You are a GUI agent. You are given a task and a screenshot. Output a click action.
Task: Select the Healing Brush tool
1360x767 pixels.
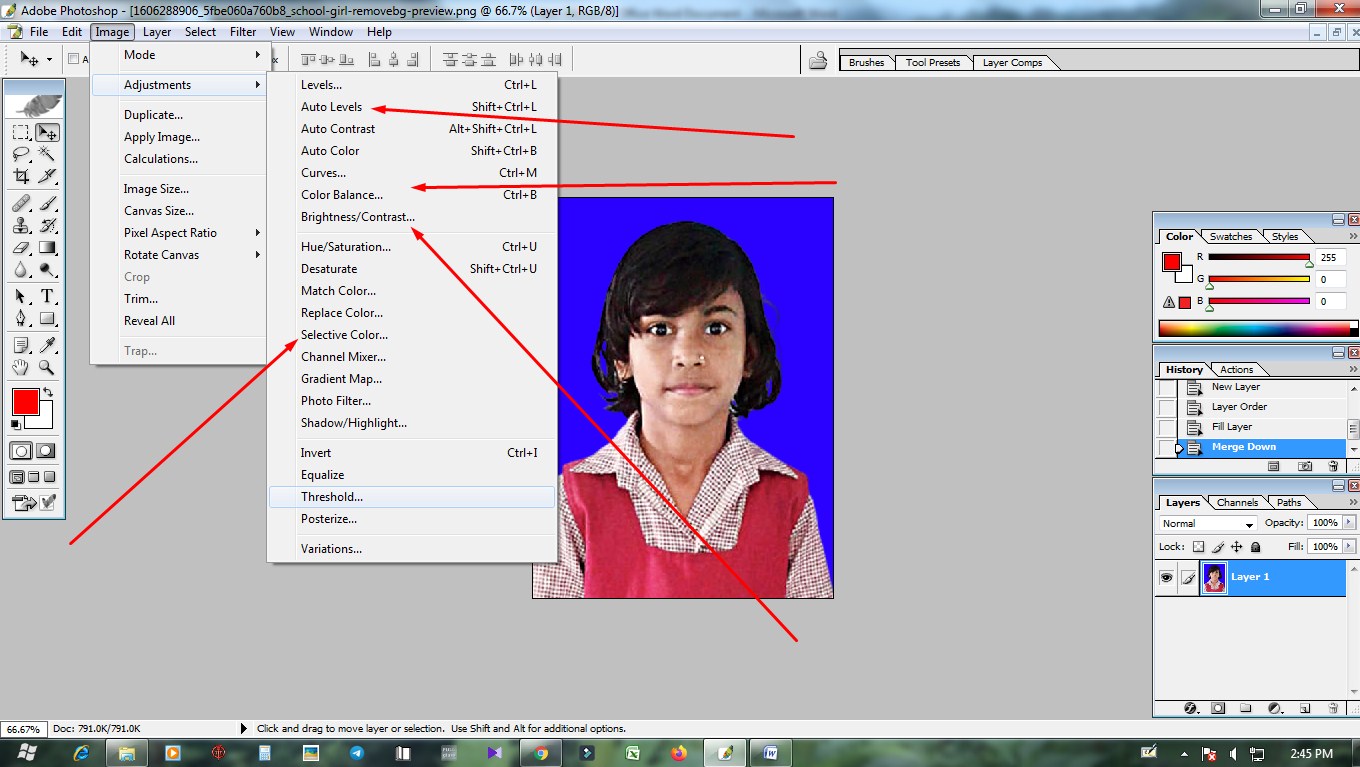point(21,203)
